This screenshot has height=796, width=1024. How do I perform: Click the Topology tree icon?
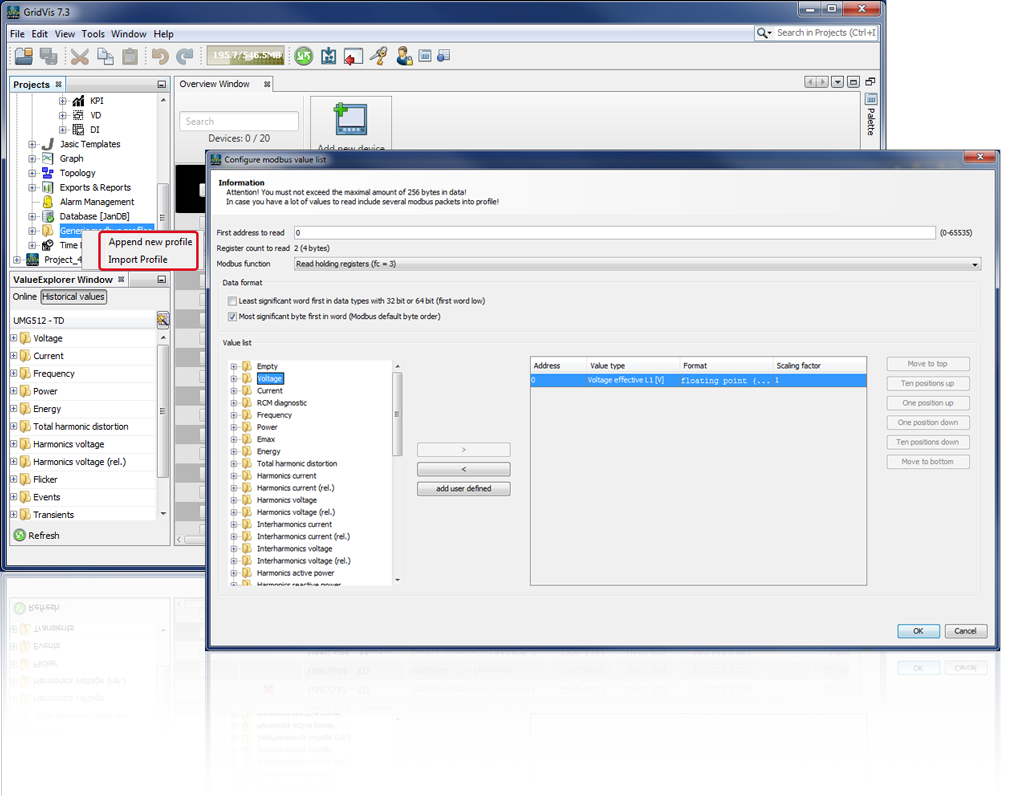click(47, 173)
